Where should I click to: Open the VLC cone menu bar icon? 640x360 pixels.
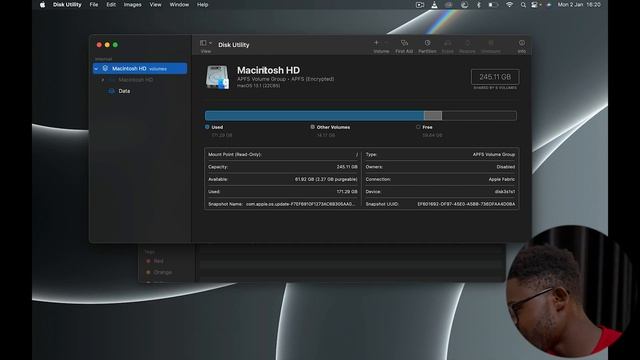tap(434, 5)
